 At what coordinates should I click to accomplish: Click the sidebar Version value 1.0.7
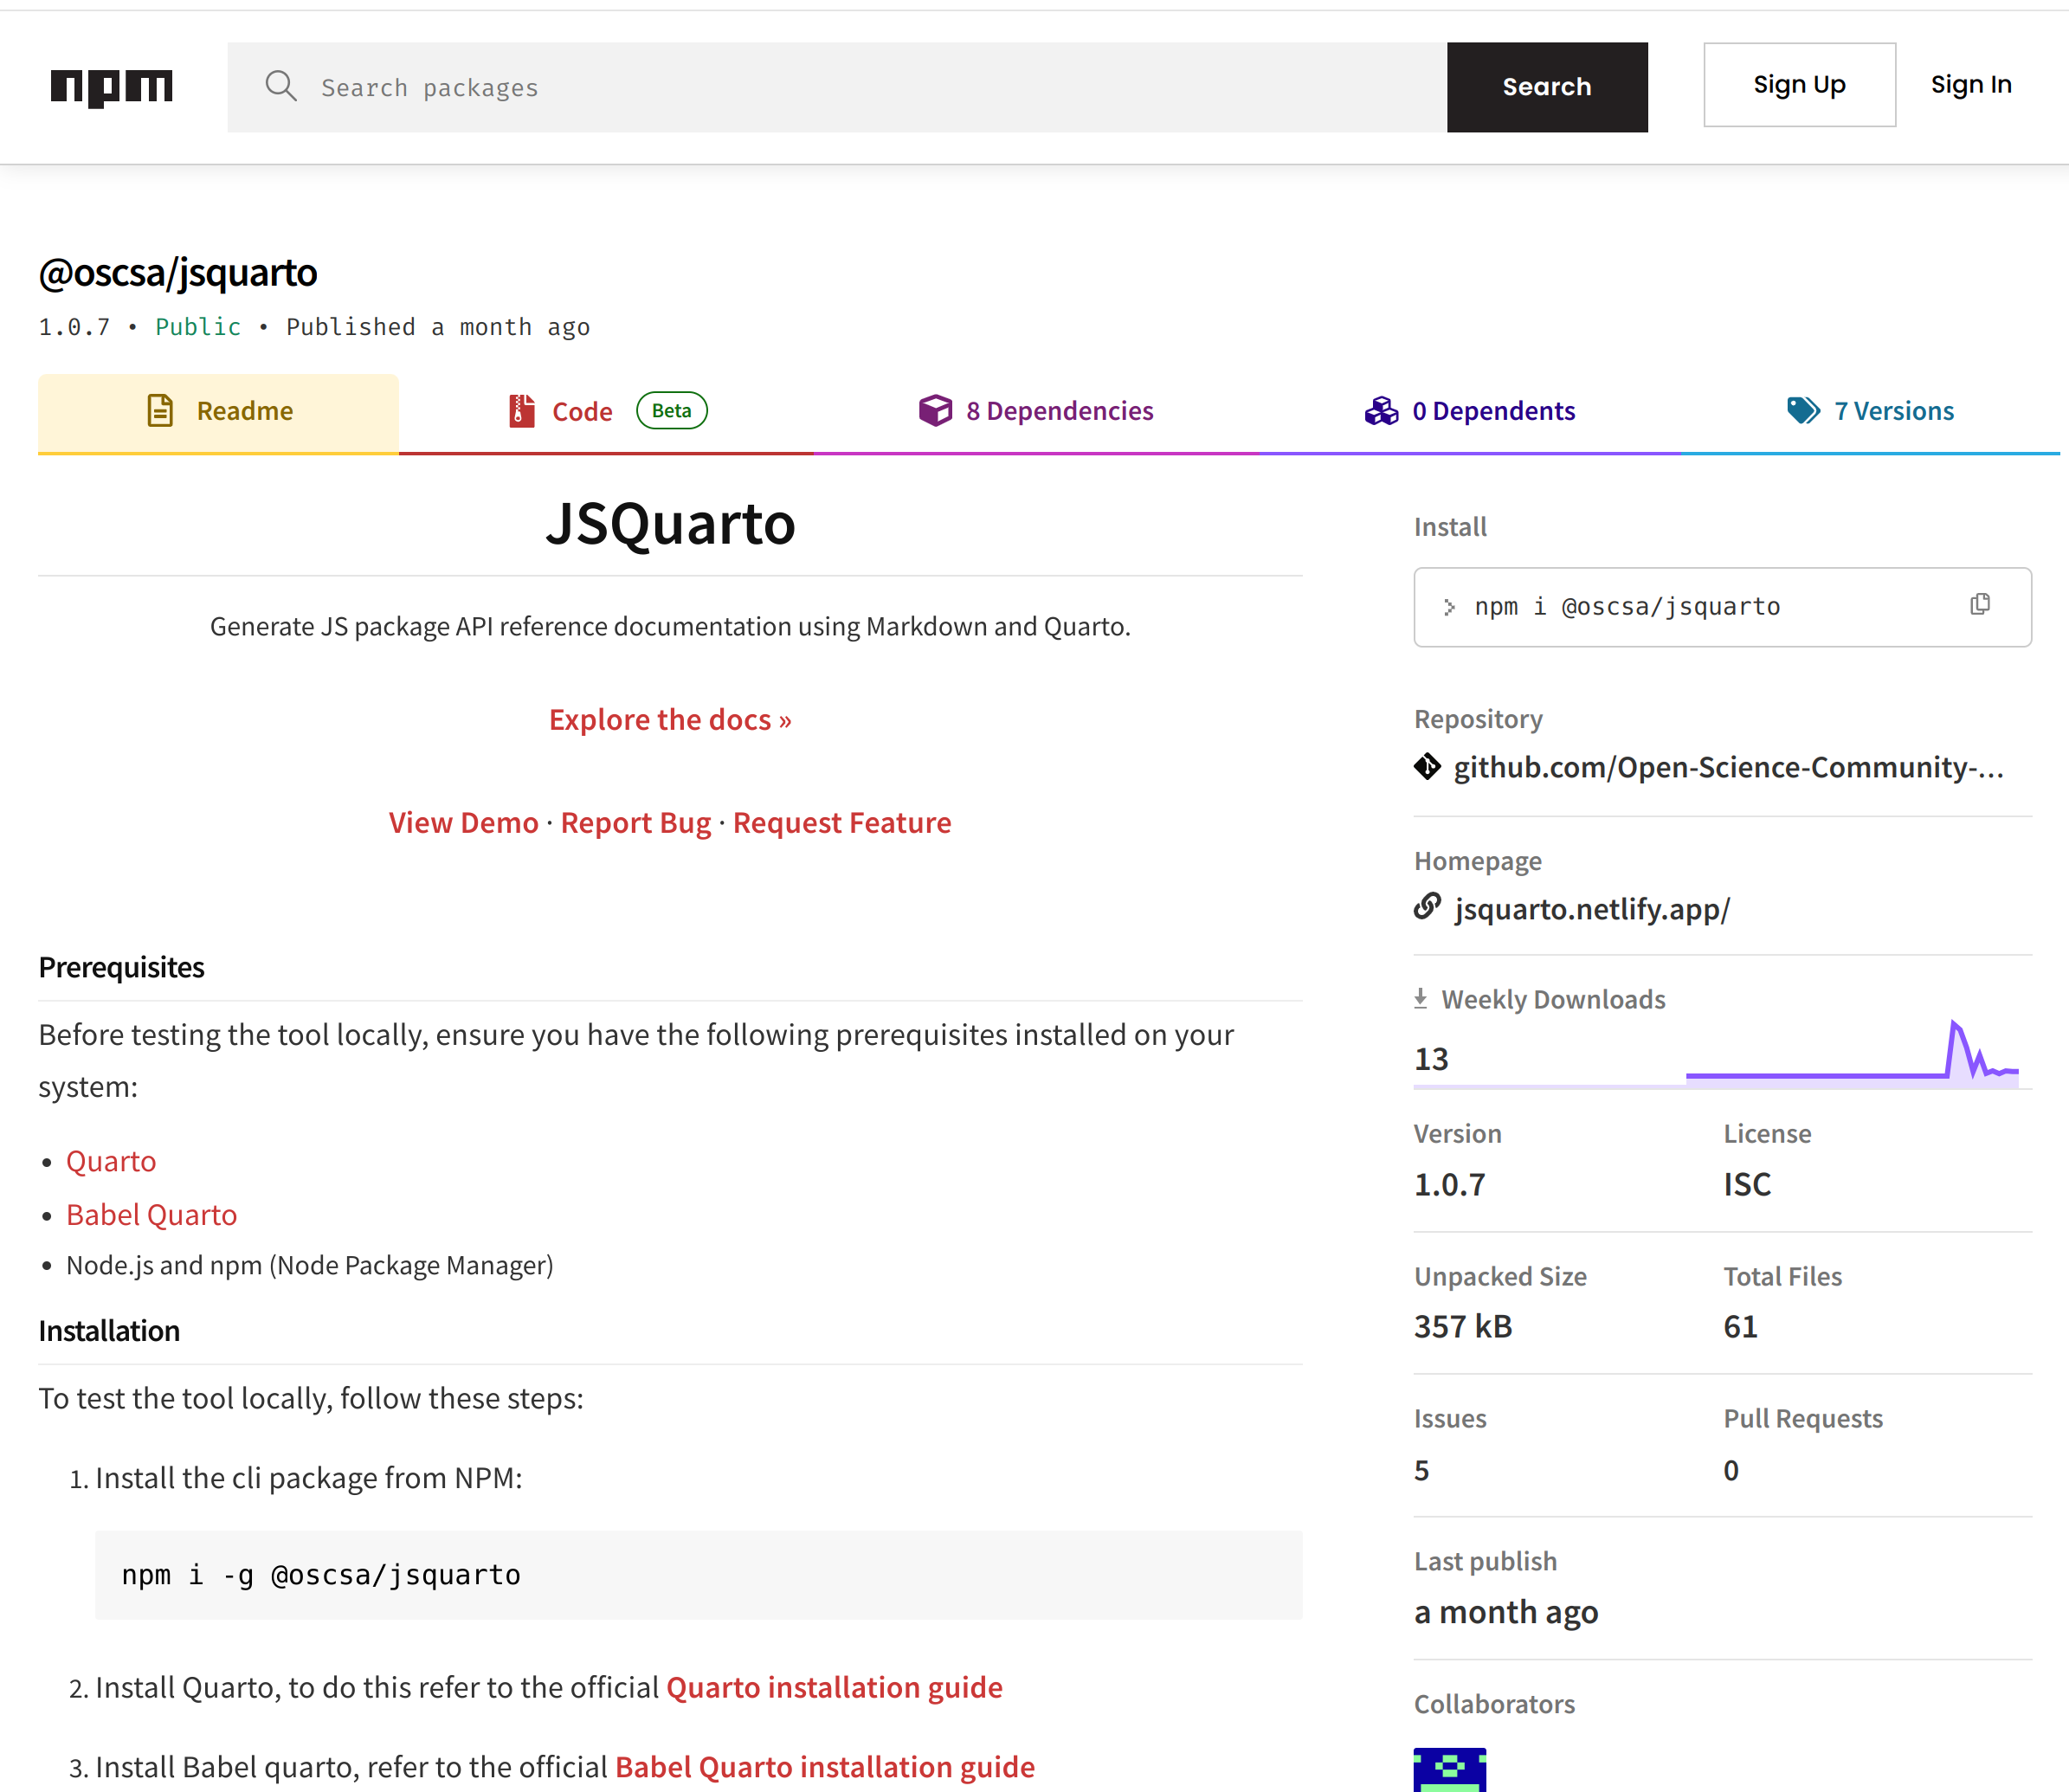click(1450, 1184)
